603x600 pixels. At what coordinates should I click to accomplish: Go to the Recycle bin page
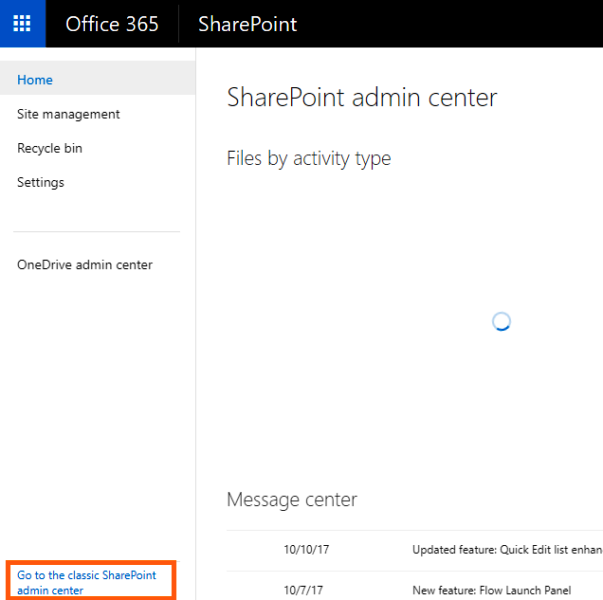(x=50, y=148)
